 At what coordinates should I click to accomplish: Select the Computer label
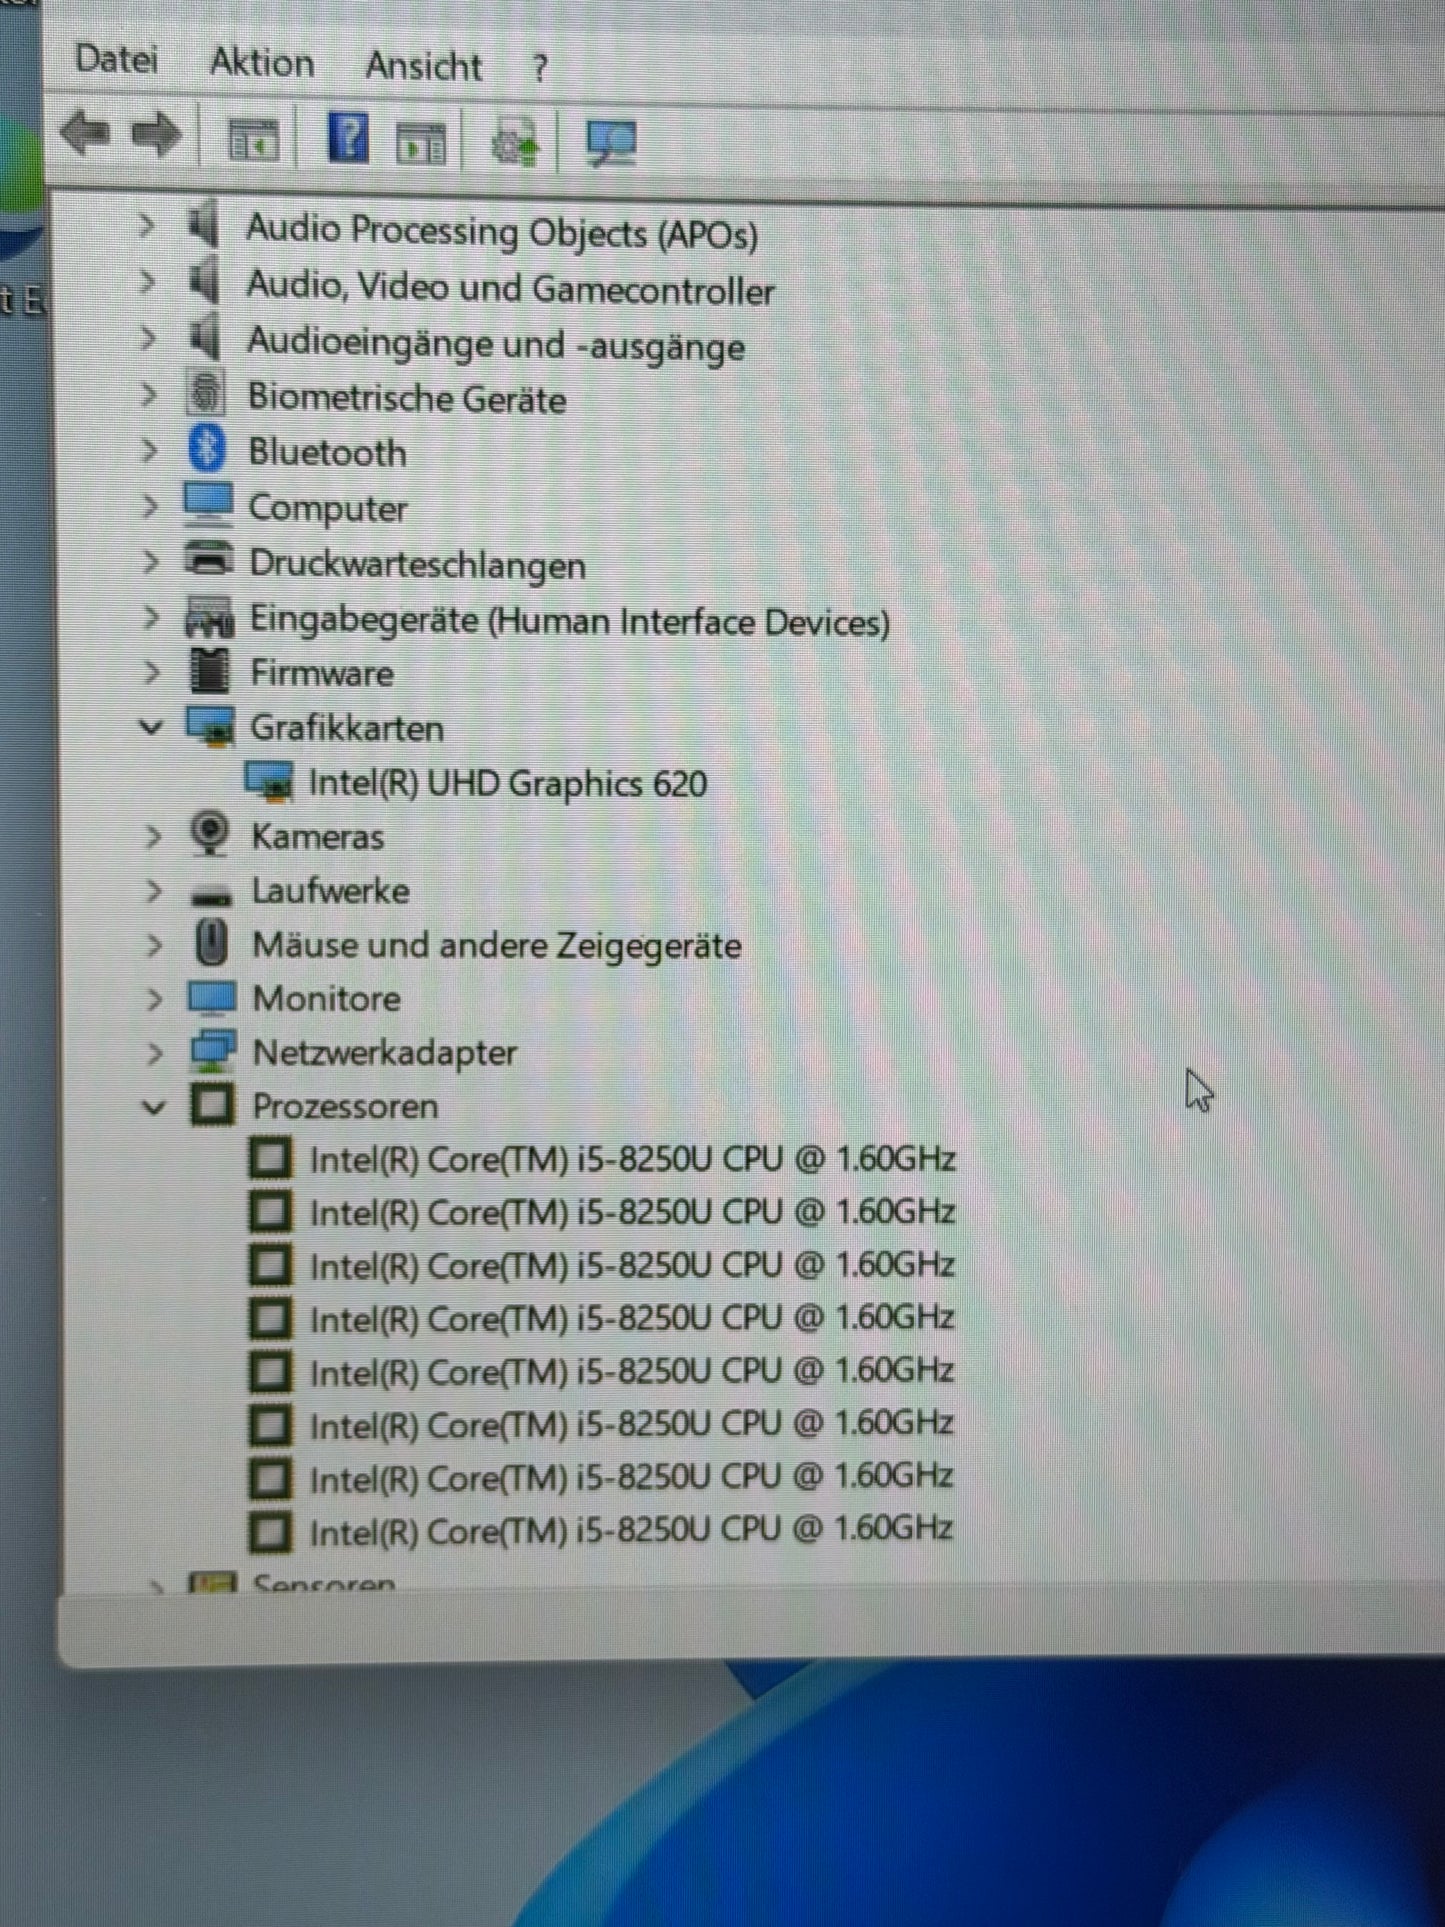[x=328, y=508]
